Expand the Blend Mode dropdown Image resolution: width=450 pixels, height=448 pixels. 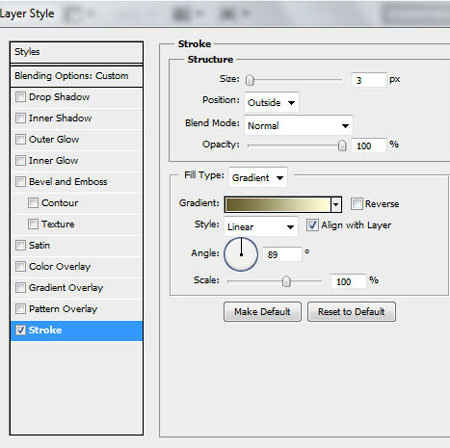pos(298,125)
